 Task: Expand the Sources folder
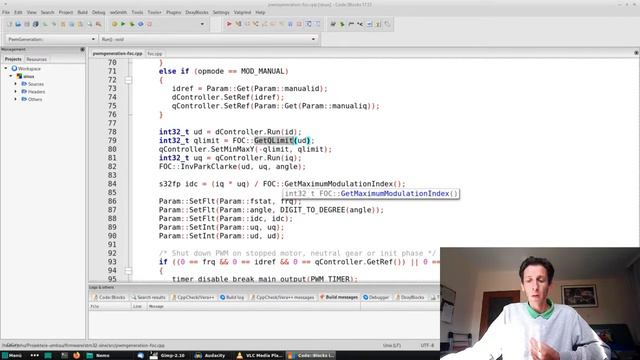pyautogui.click(x=16, y=84)
